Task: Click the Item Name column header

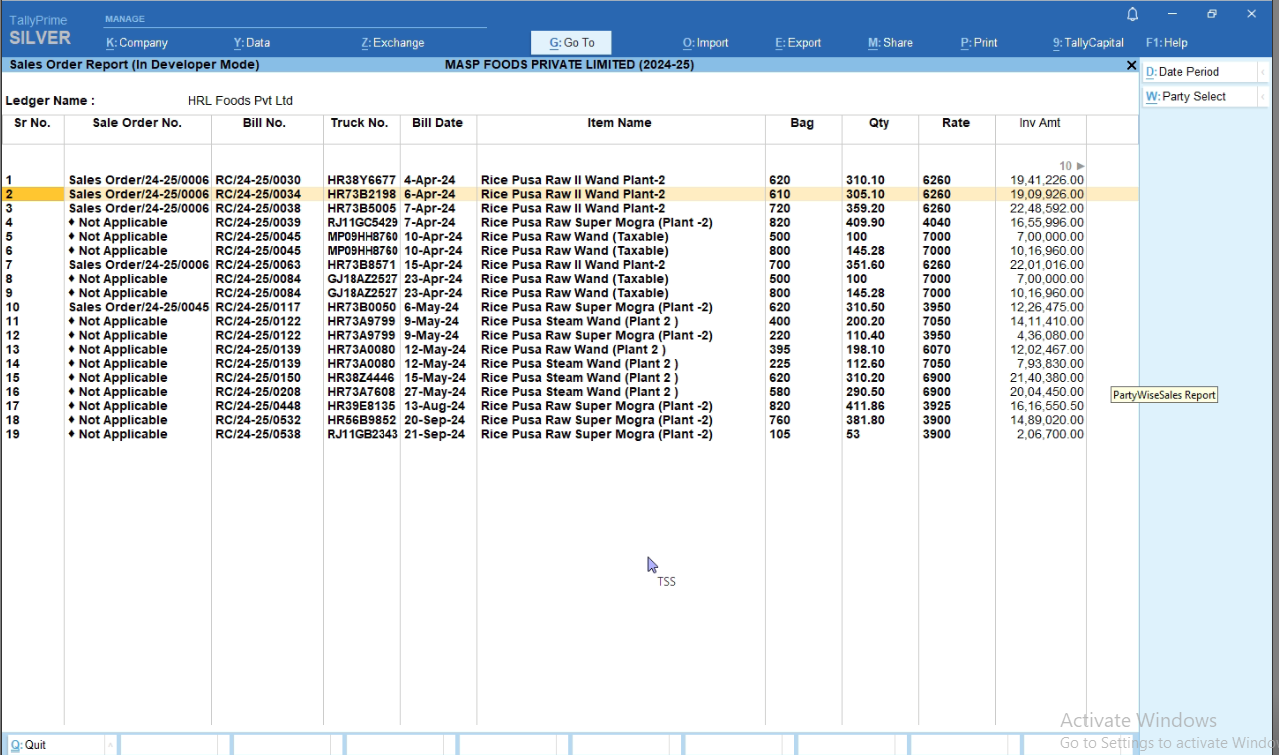Action: coord(619,123)
